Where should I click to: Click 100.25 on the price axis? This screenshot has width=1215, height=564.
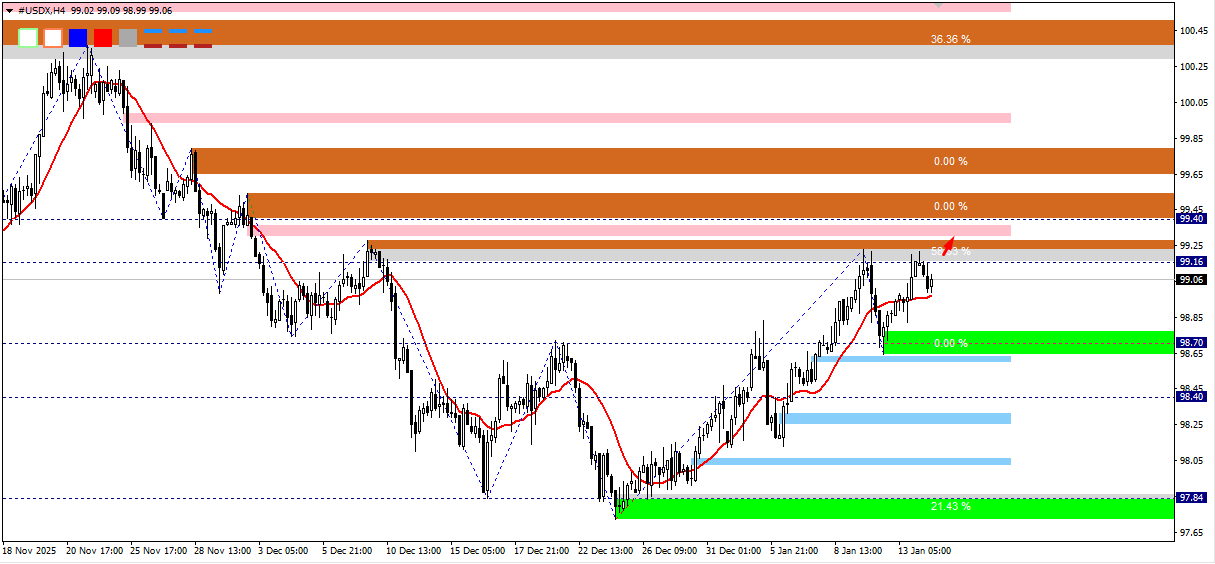[1193, 67]
